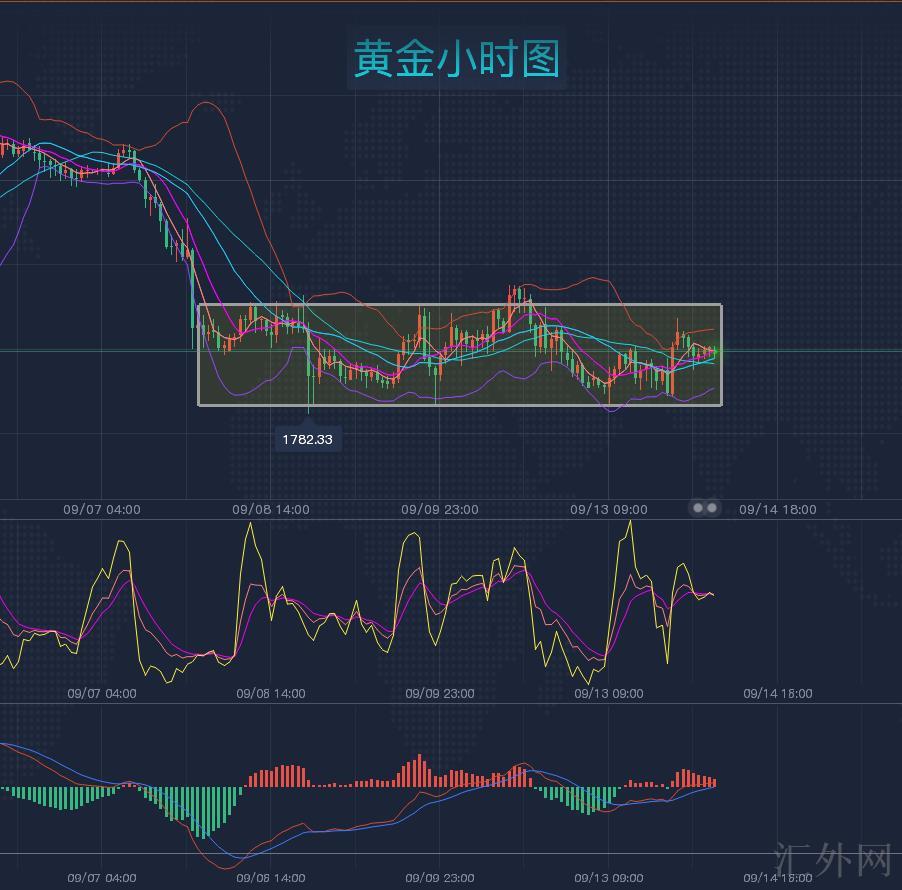Click the 汇外网 watermark logo
This screenshot has width=902, height=890.
coord(832,859)
